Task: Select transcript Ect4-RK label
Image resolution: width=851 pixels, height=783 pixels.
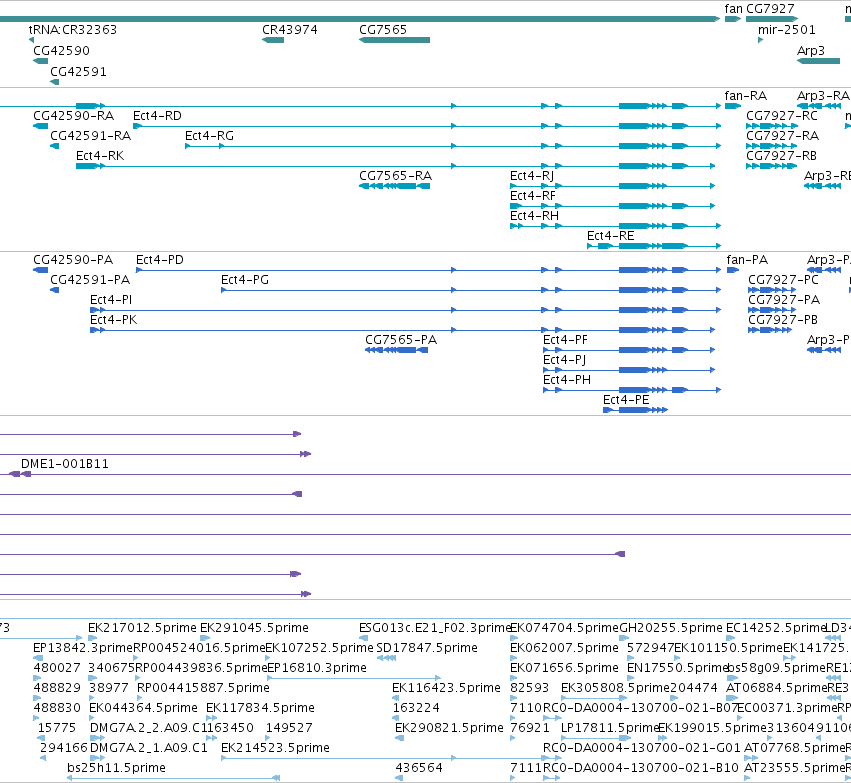Action: [x=100, y=156]
